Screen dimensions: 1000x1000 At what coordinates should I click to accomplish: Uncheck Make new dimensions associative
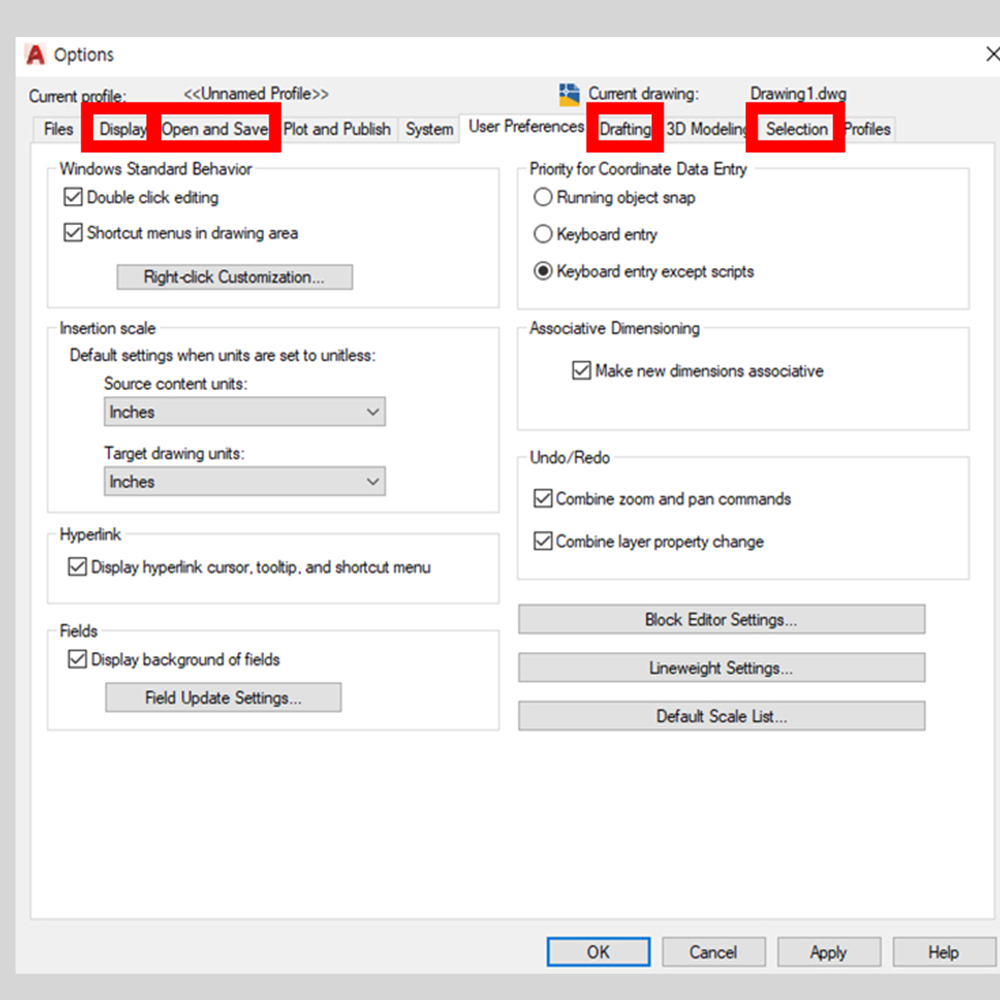[x=581, y=371]
